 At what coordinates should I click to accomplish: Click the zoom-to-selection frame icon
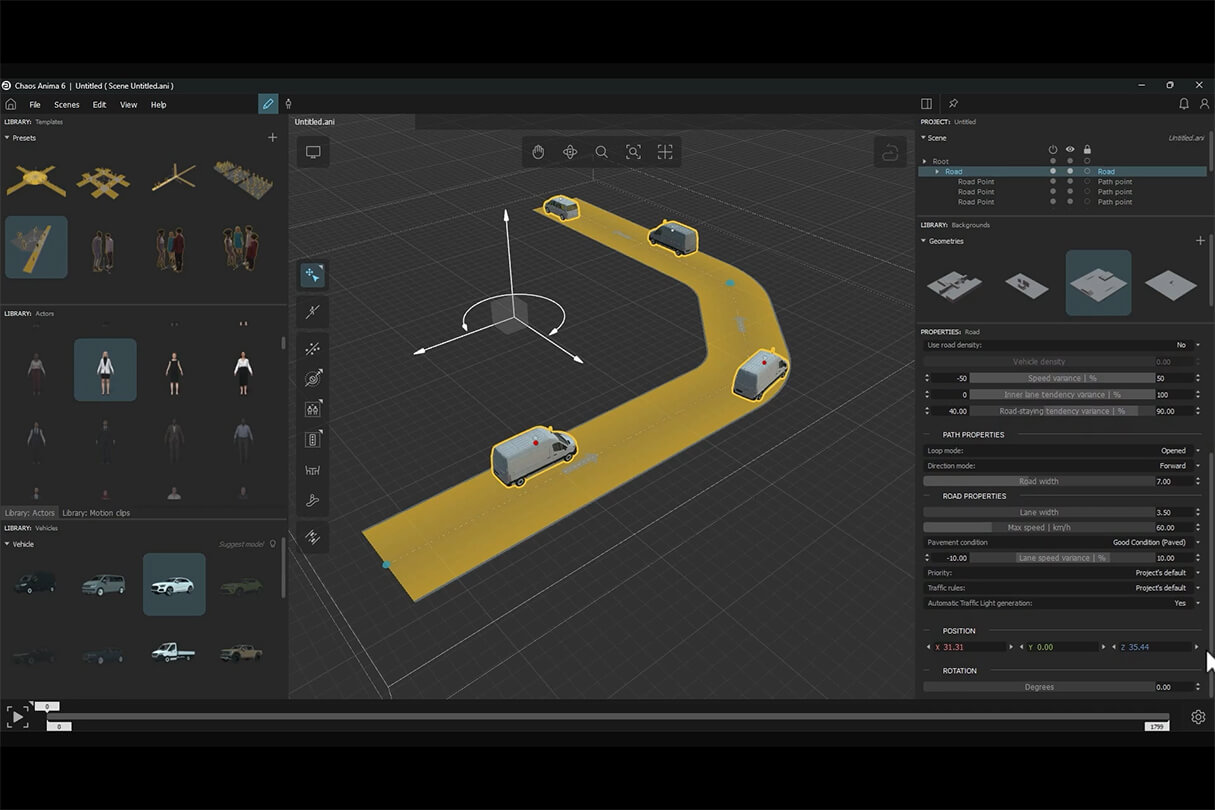[x=633, y=152]
